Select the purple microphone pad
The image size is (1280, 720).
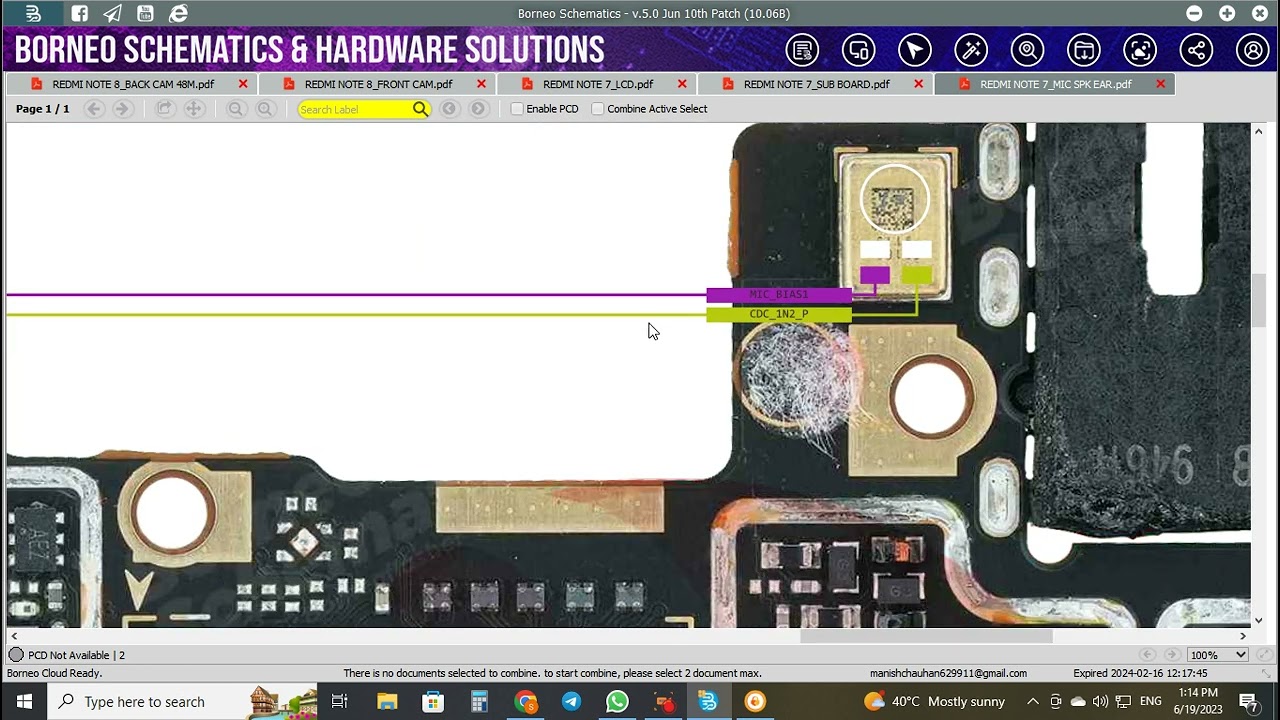pos(875,275)
